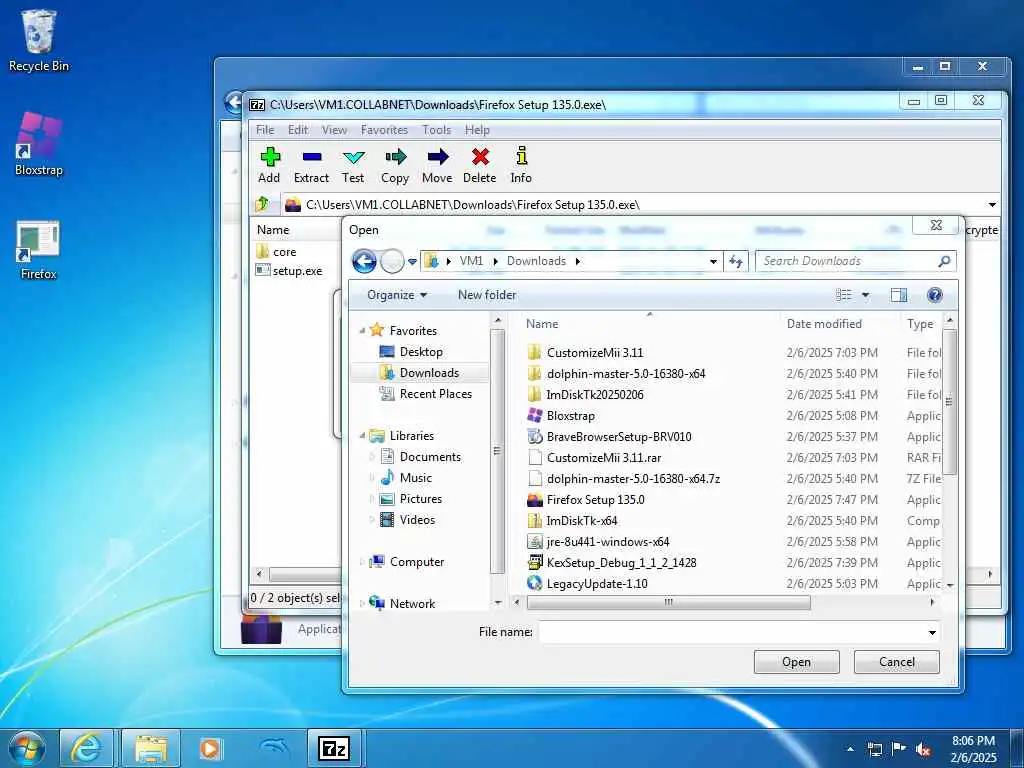Select the Bloxstrap desktop shortcut

coord(39,144)
